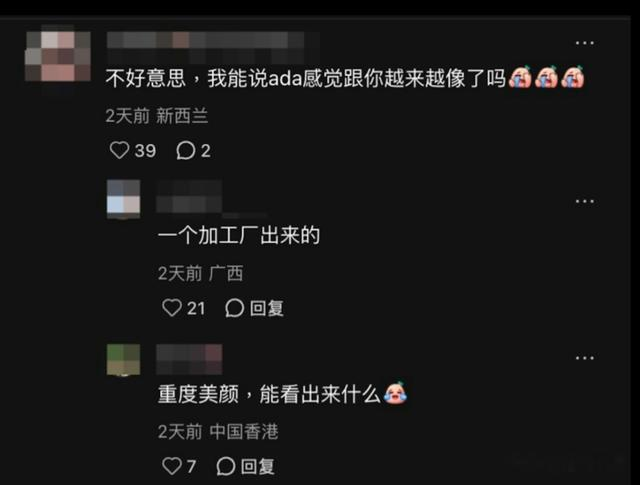
Task: Tap the reply bubble under 中国香港 comment
Action: (226, 466)
